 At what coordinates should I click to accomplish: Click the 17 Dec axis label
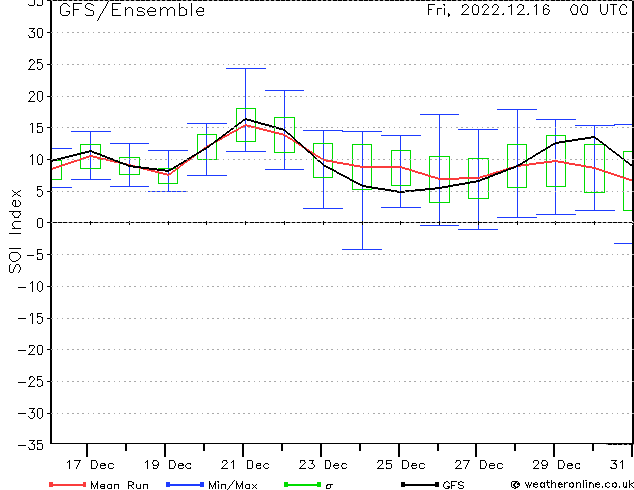(90, 465)
